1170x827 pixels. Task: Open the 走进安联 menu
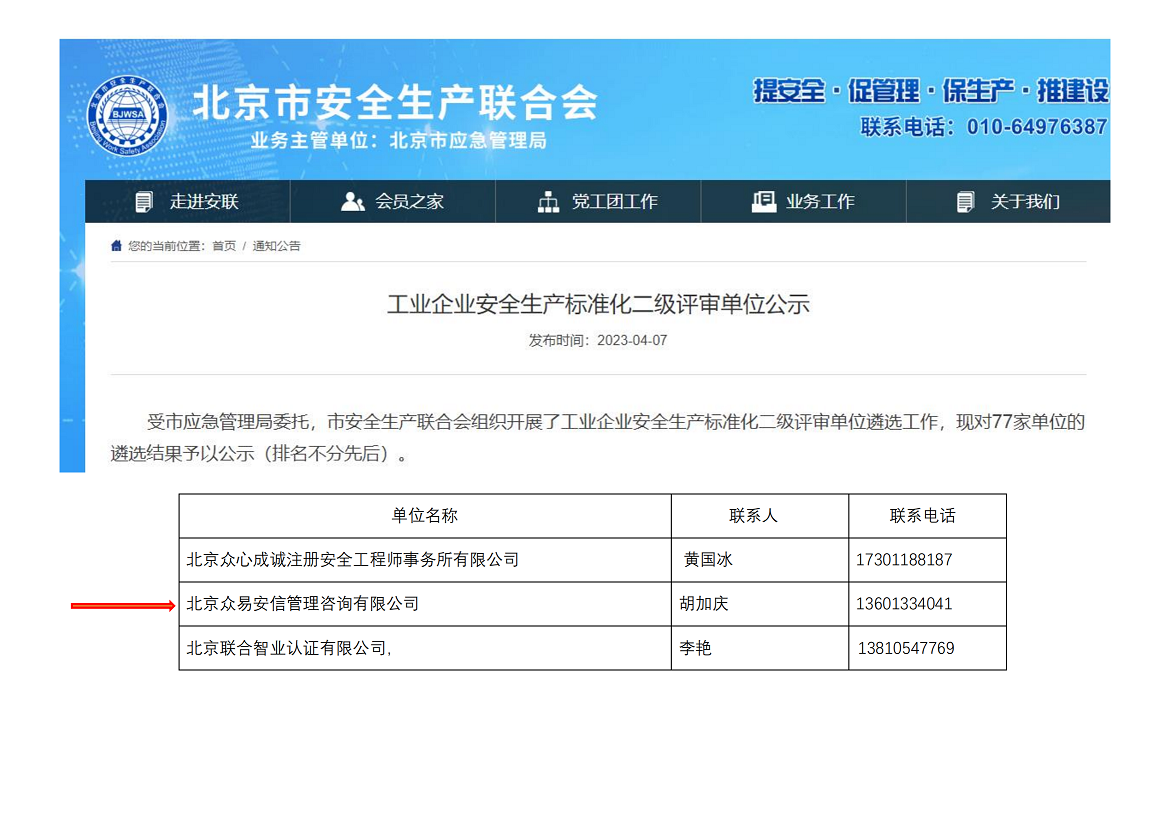pyautogui.click(x=187, y=202)
